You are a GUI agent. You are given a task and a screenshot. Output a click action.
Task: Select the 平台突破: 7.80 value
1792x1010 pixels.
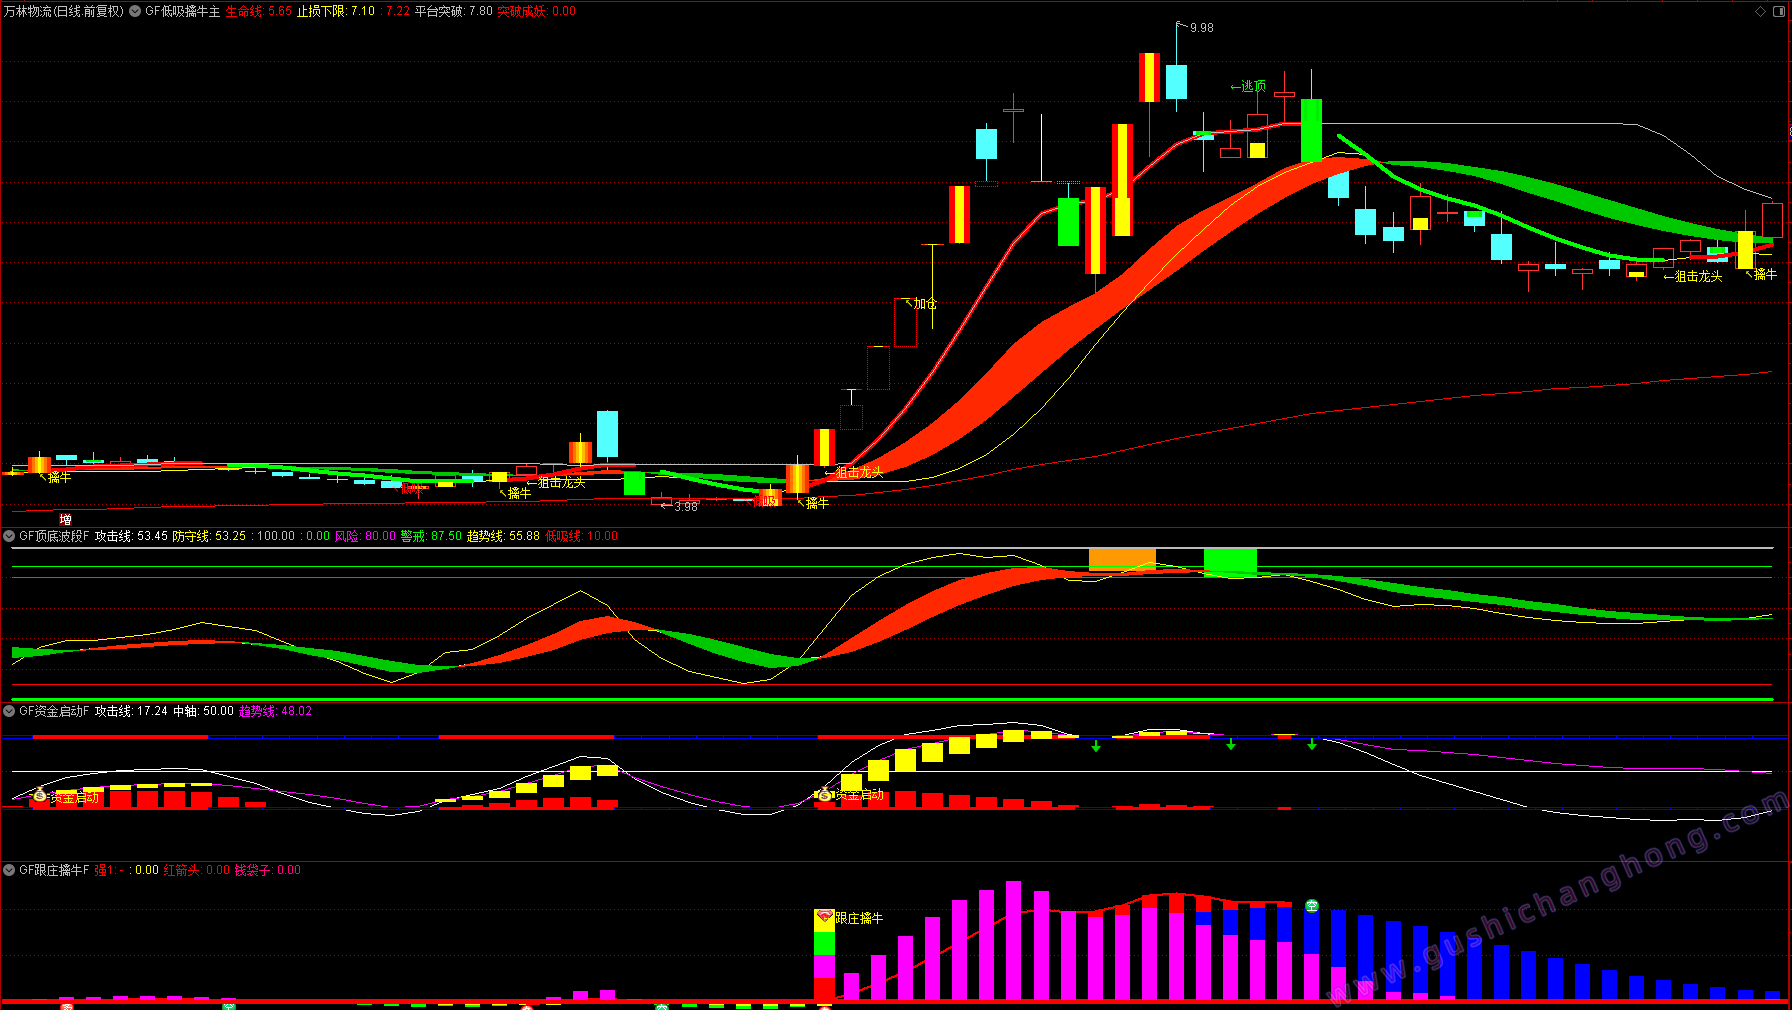(454, 11)
